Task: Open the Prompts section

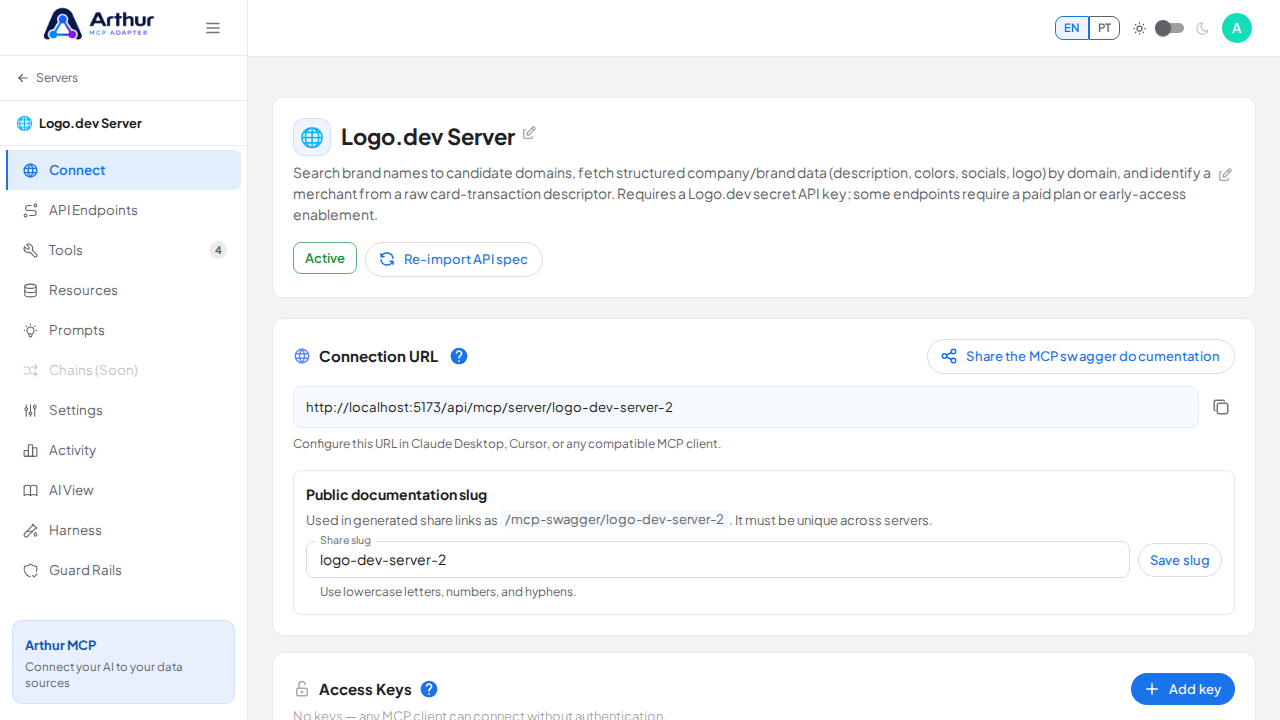Action: (124, 330)
